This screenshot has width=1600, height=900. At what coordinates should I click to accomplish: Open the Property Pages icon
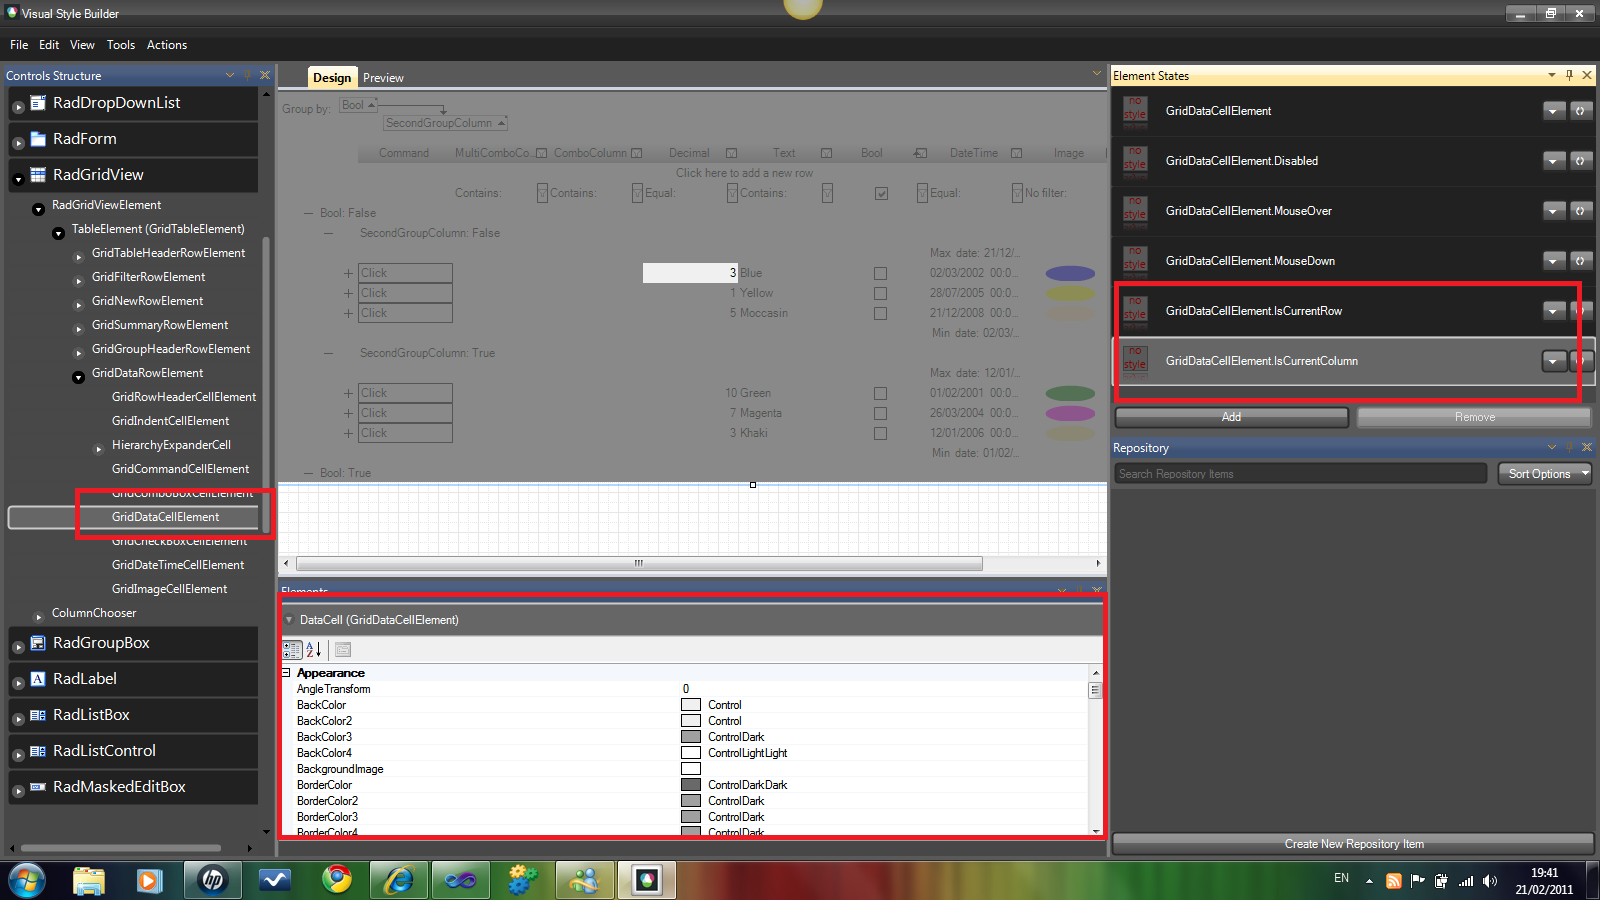tap(343, 650)
